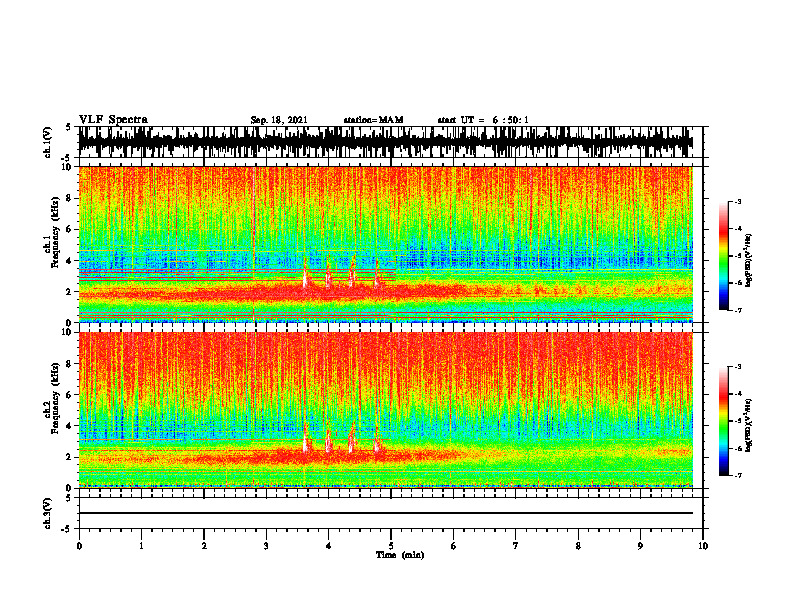The height and width of the screenshot is (612, 792).
Task: Click the time axis tick label "9"
Action: click(x=640, y=546)
